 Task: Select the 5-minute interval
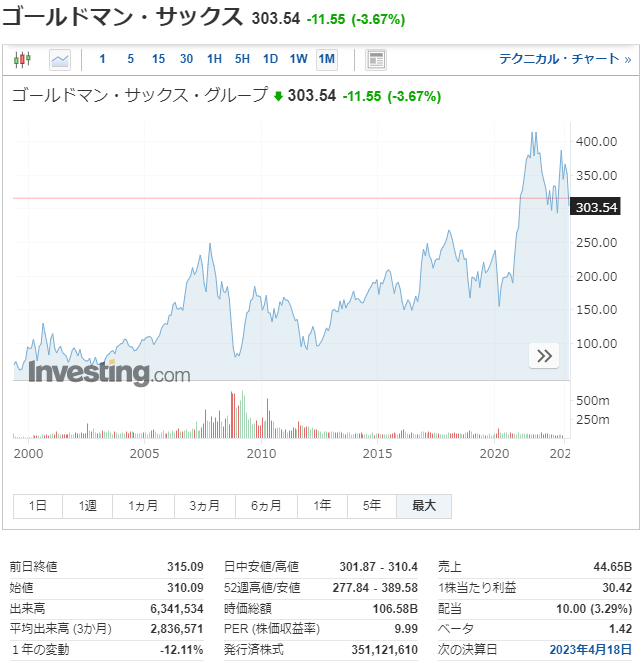[130, 59]
